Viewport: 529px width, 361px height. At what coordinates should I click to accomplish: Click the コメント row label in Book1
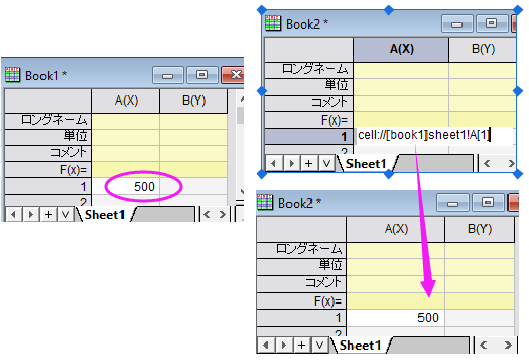click(x=48, y=153)
